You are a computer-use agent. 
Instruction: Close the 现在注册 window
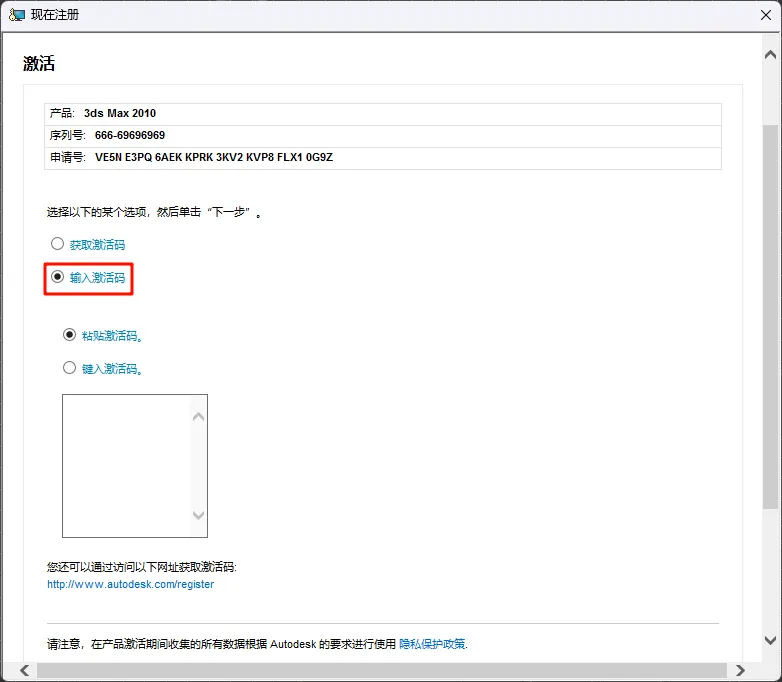click(x=766, y=15)
